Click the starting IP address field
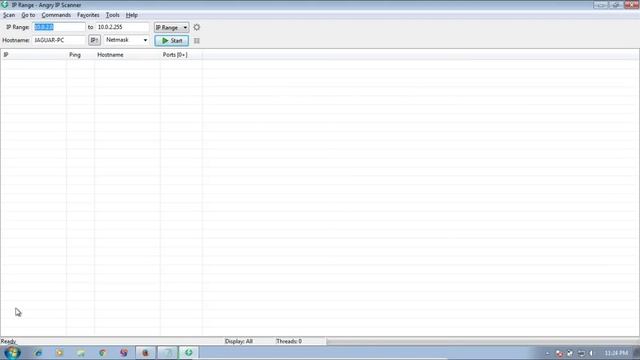 point(59,27)
